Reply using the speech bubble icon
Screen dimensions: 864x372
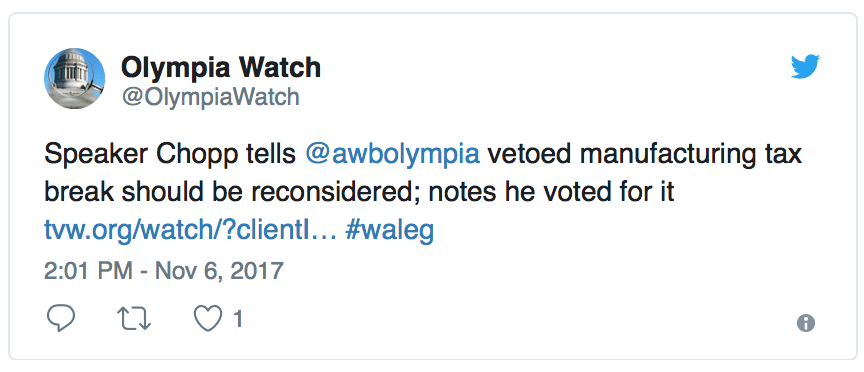click(60, 319)
